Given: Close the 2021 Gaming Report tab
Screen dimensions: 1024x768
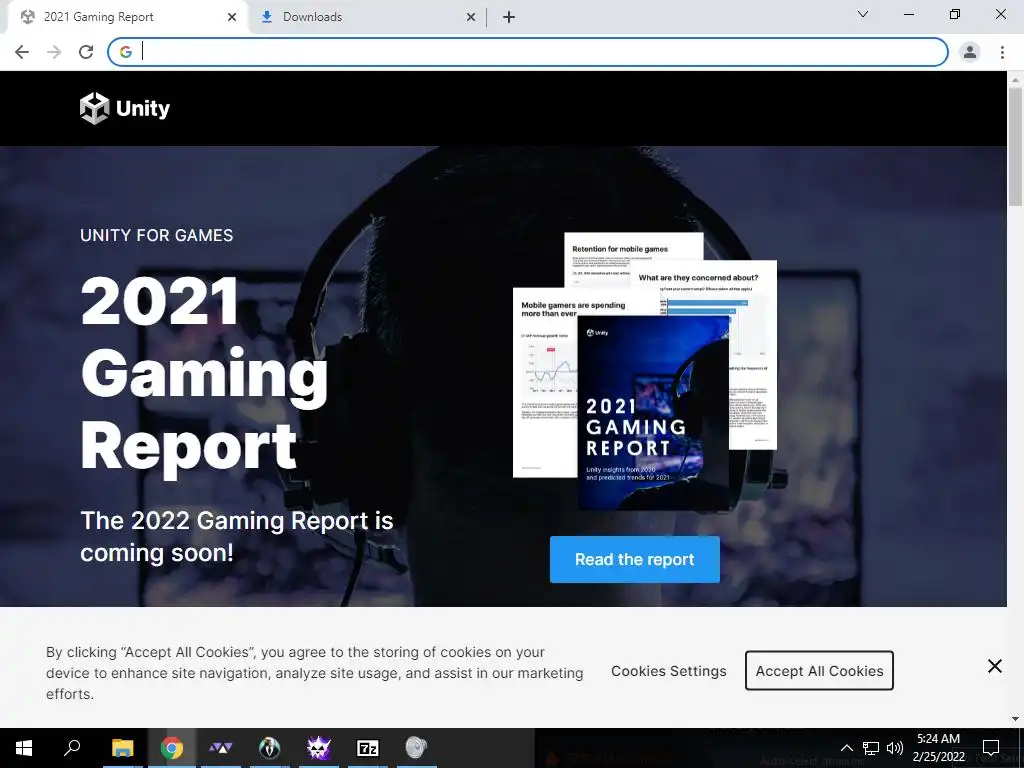Looking at the screenshot, I should pos(232,17).
